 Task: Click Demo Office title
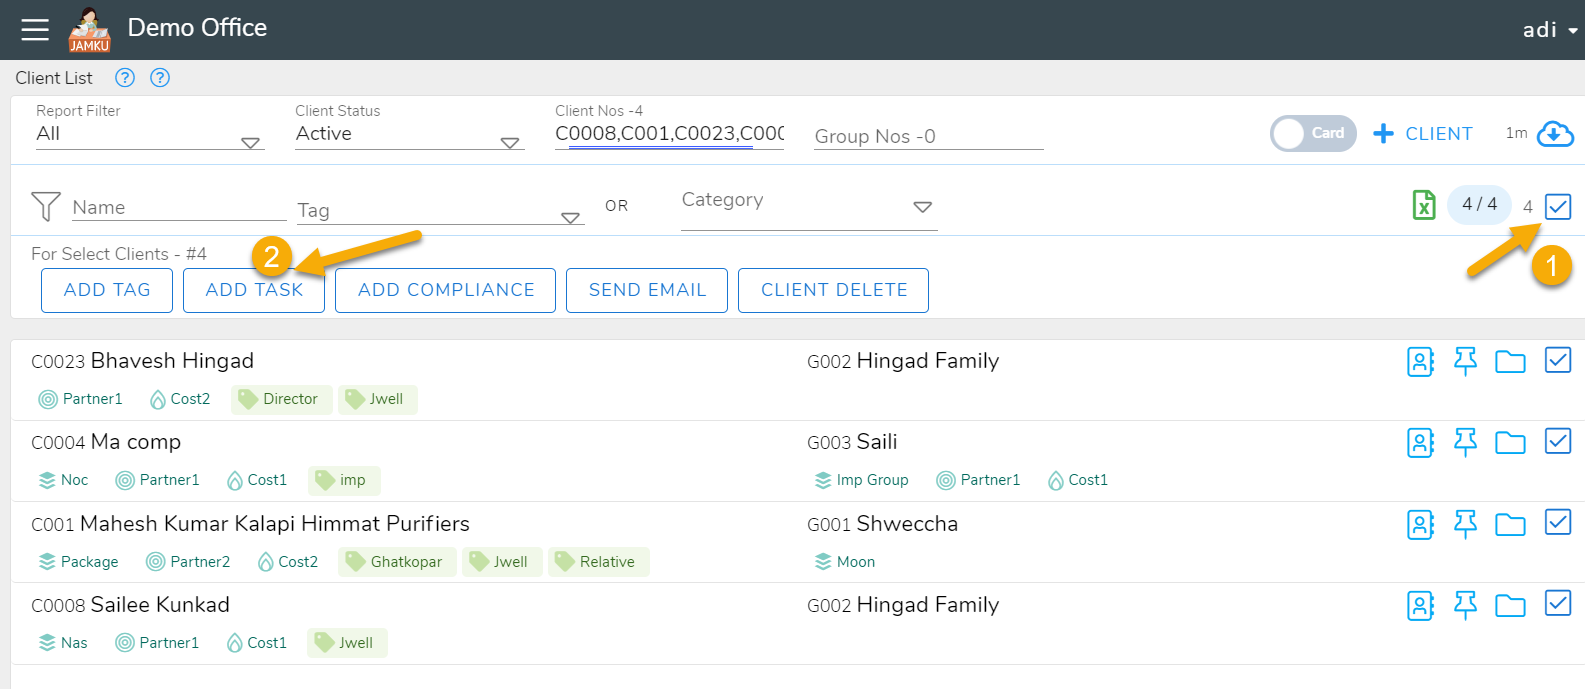click(197, 28)
